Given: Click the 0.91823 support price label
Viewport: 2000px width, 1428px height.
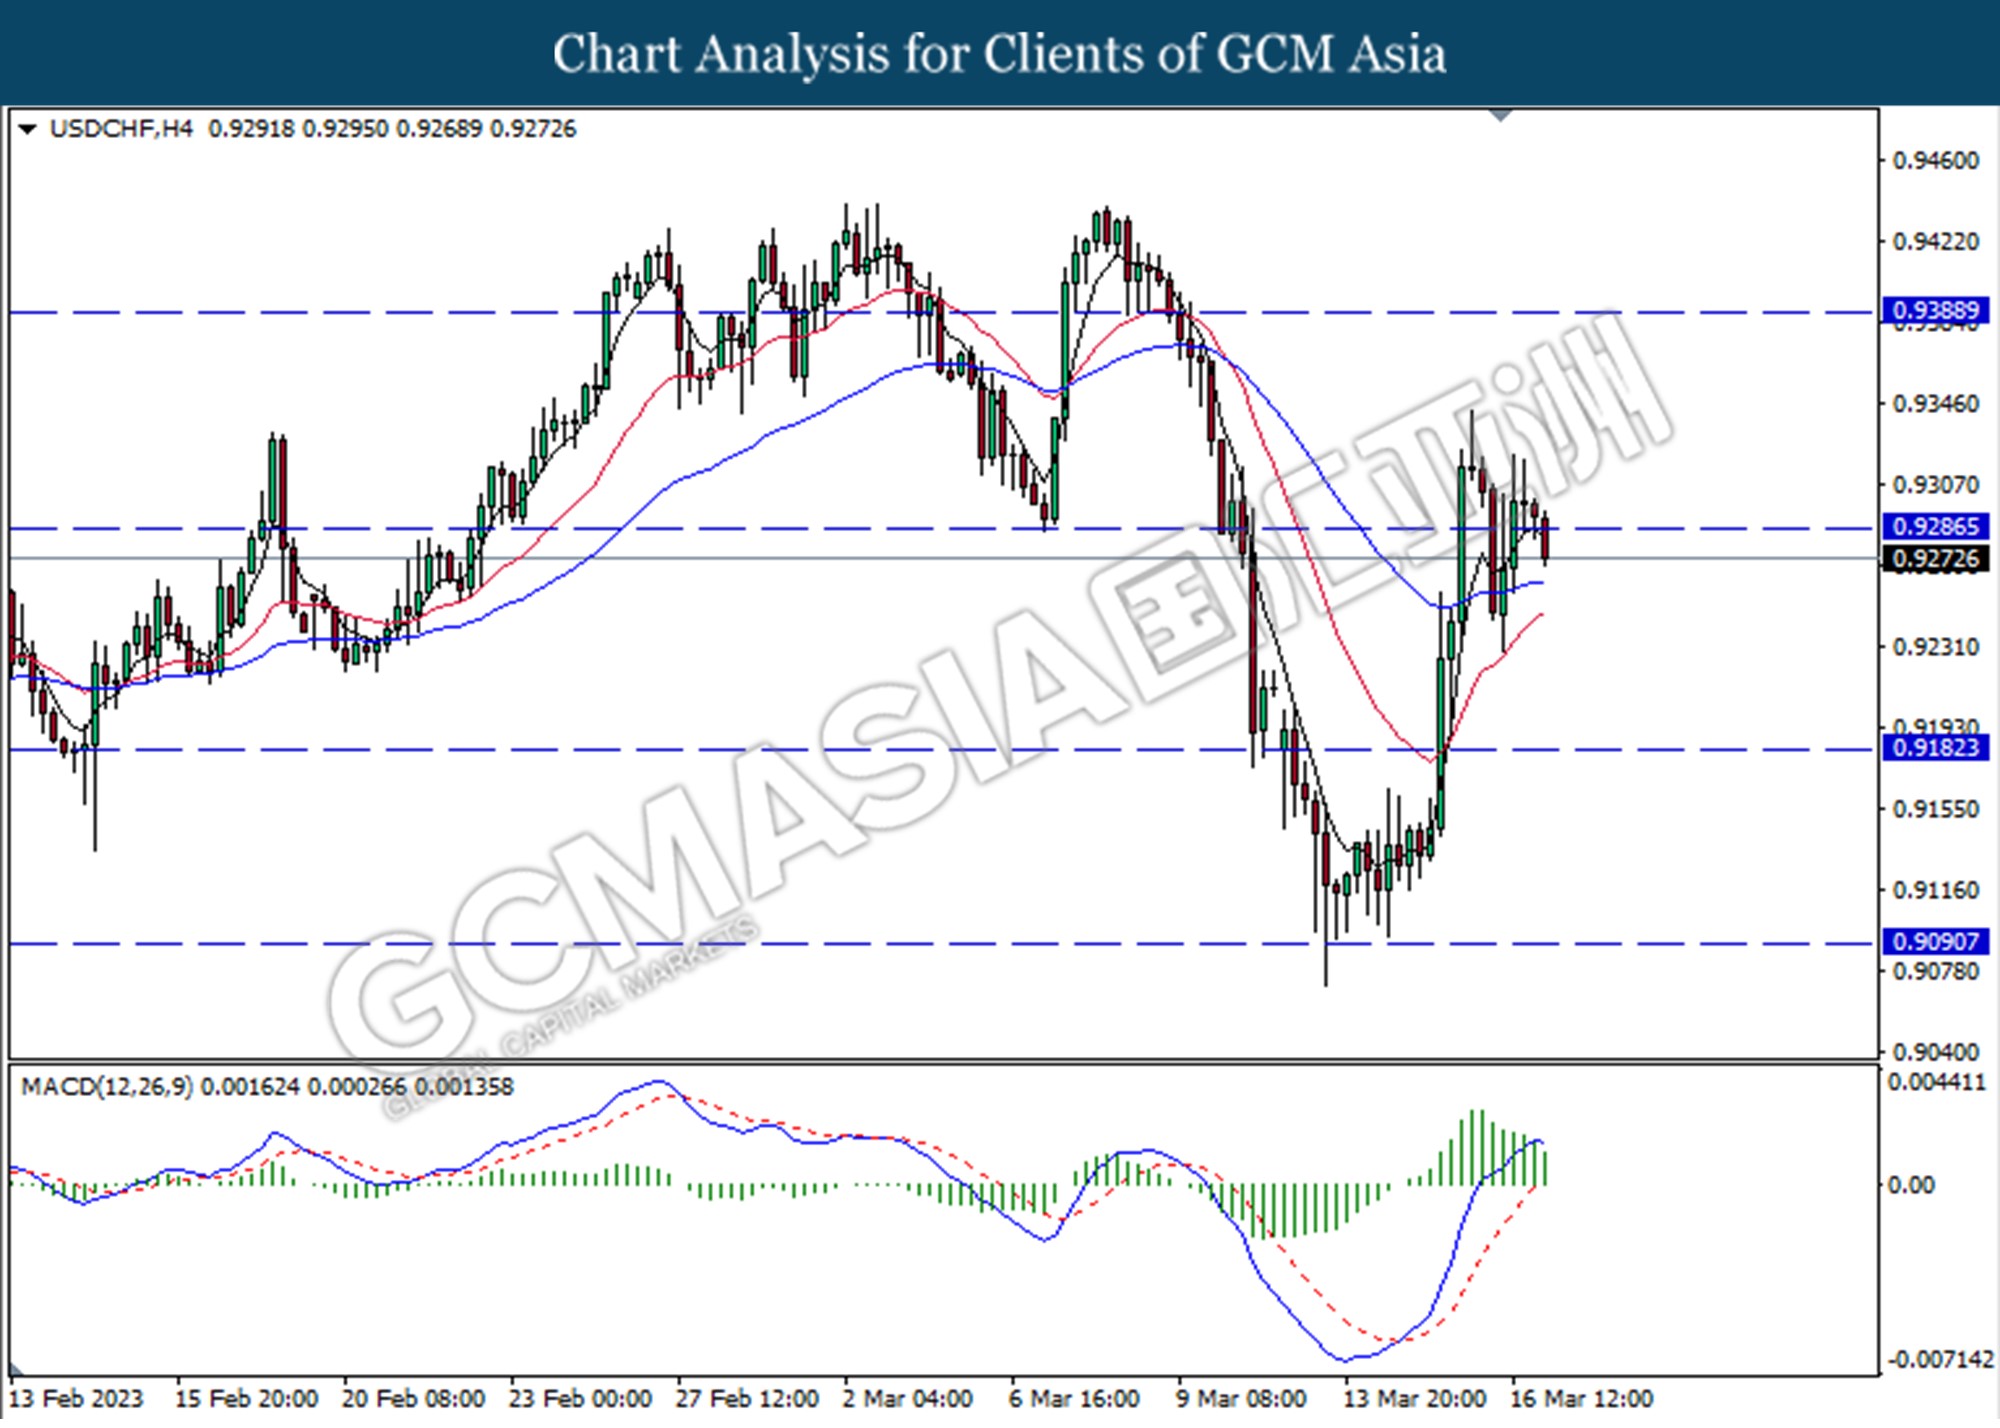Looking at the screenshot, I should tap(1935, 748).
